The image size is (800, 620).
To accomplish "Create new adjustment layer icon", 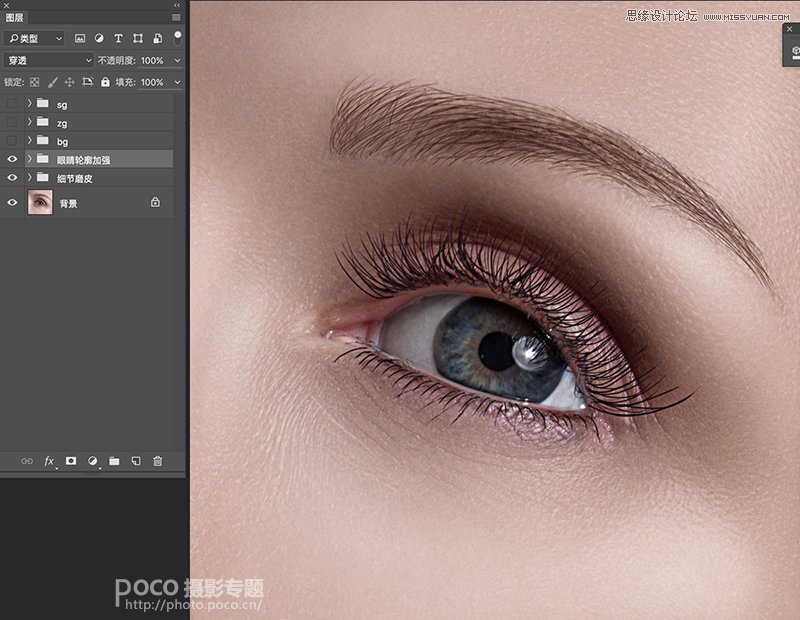I will point(93,461).
